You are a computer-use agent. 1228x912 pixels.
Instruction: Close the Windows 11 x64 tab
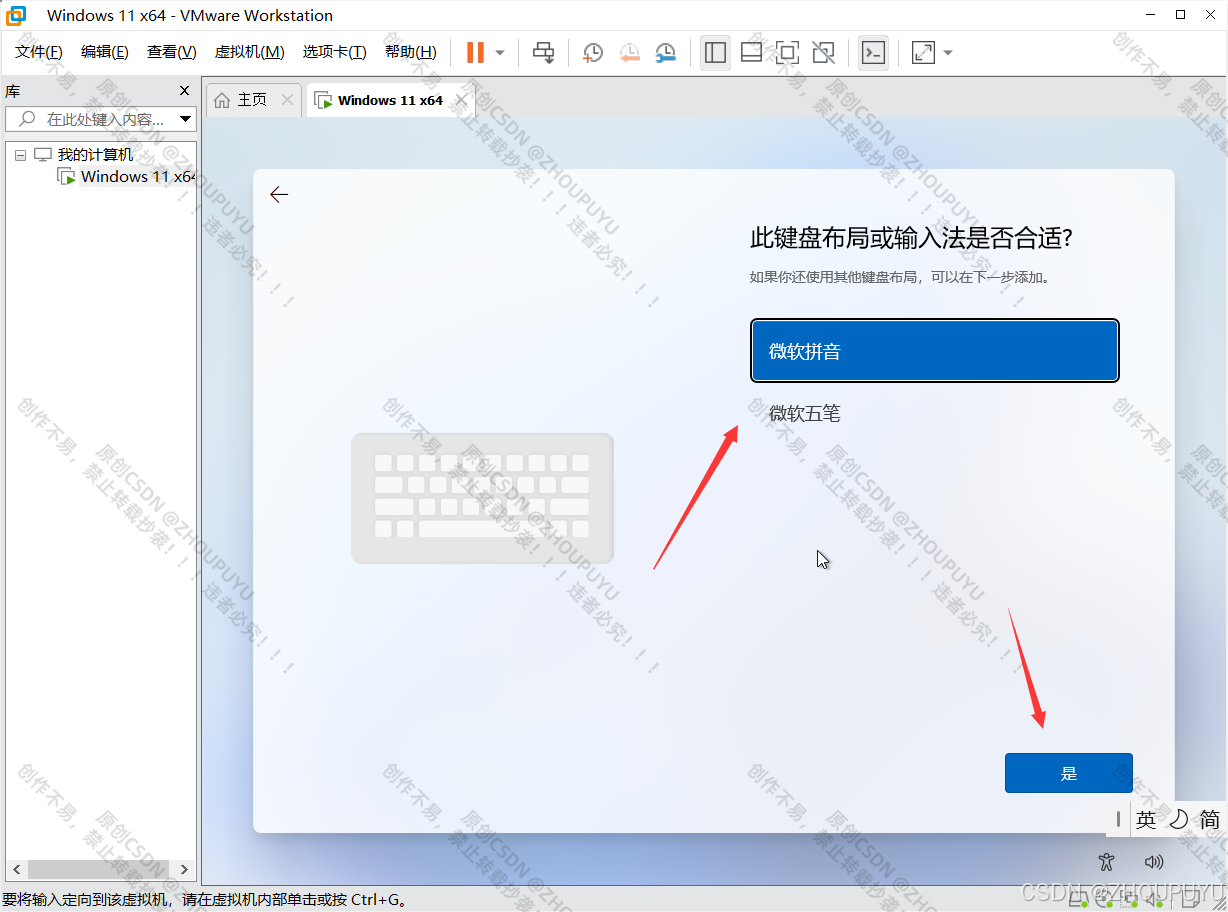click(461, 100)
